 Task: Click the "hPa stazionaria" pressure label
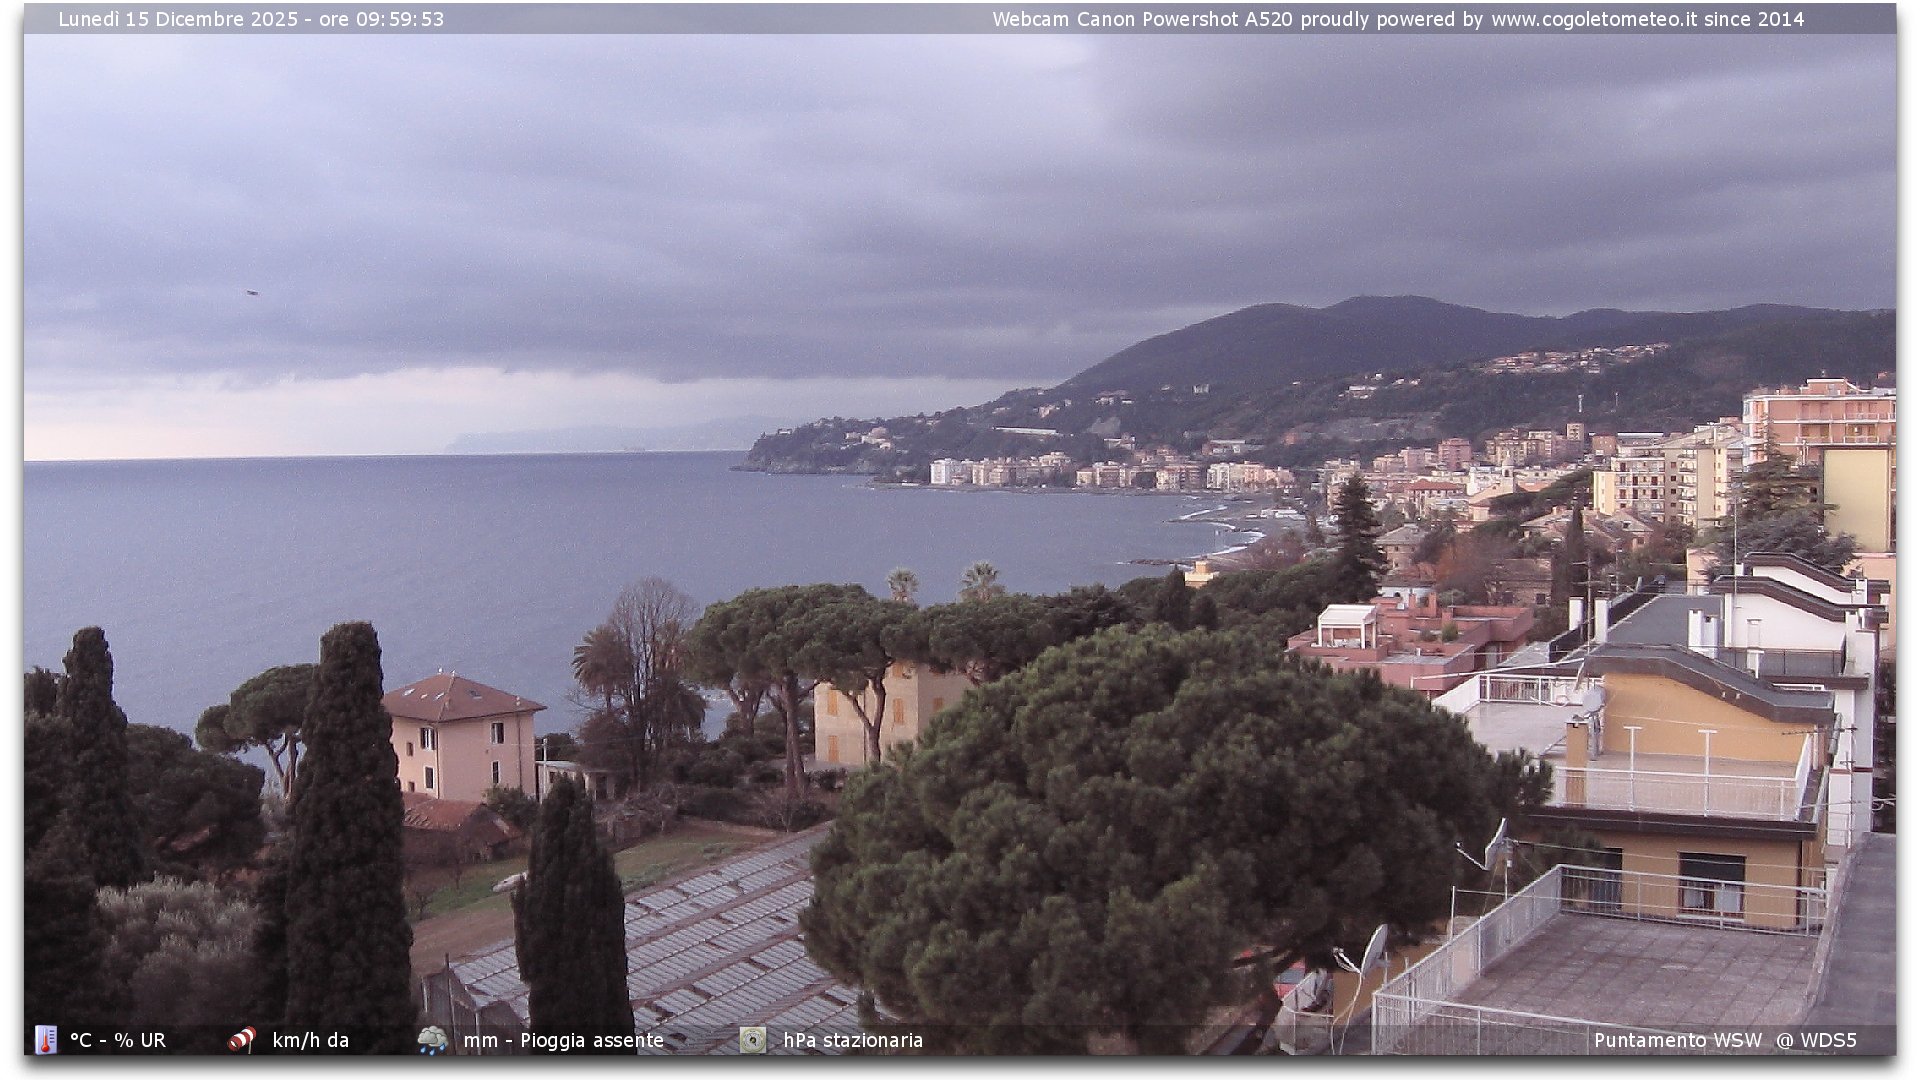click(x=853, y=1040)
